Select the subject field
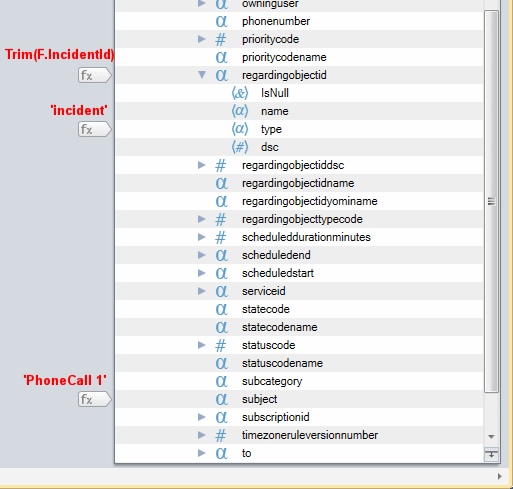This screenshot has height=489, width=513. point(299,399)
